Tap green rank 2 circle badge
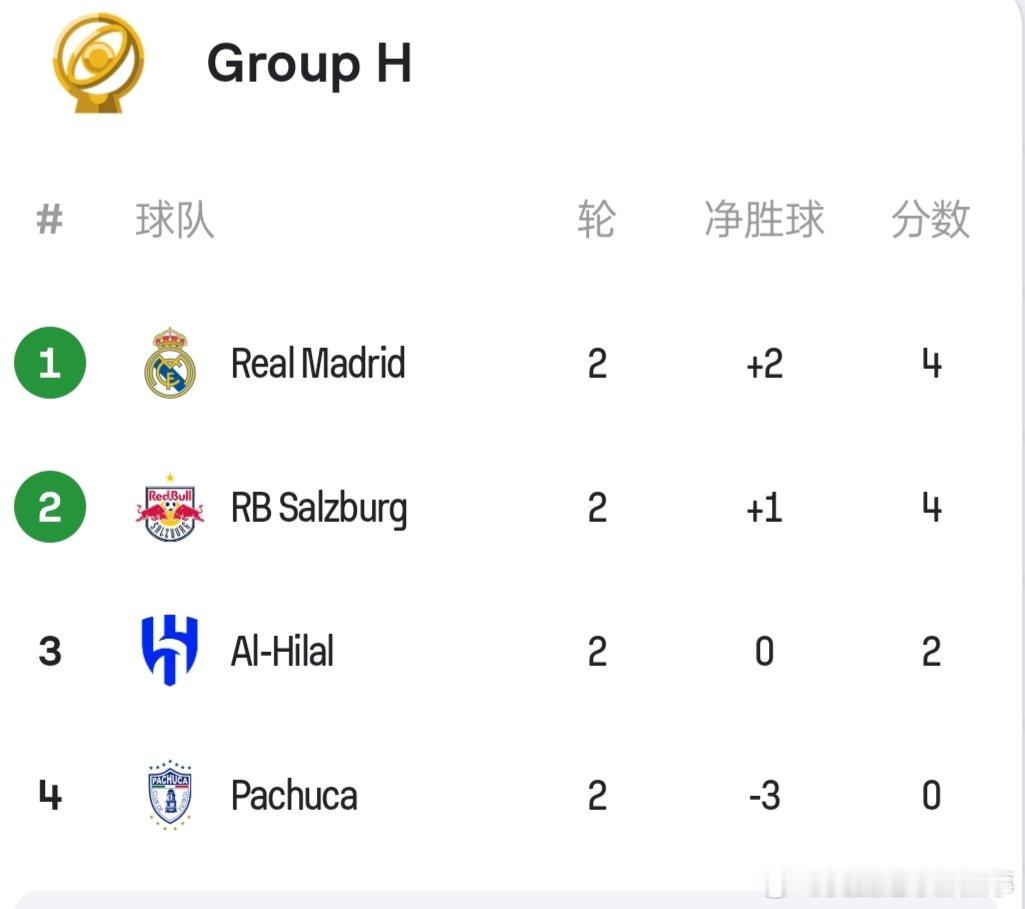Screen dimensions: 1025x909 click(50, 507)
